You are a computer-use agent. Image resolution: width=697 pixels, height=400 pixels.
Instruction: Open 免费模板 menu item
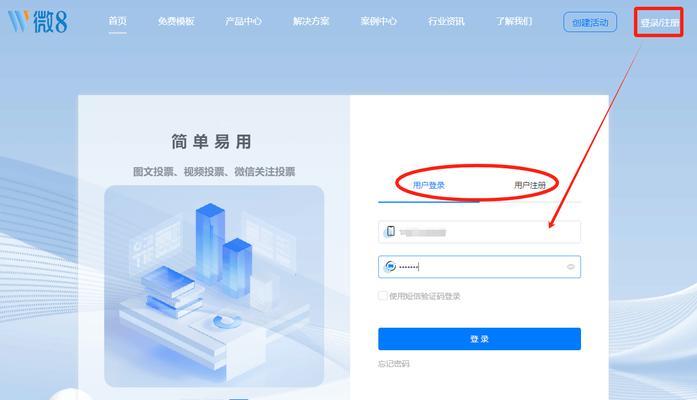(176, 21)
